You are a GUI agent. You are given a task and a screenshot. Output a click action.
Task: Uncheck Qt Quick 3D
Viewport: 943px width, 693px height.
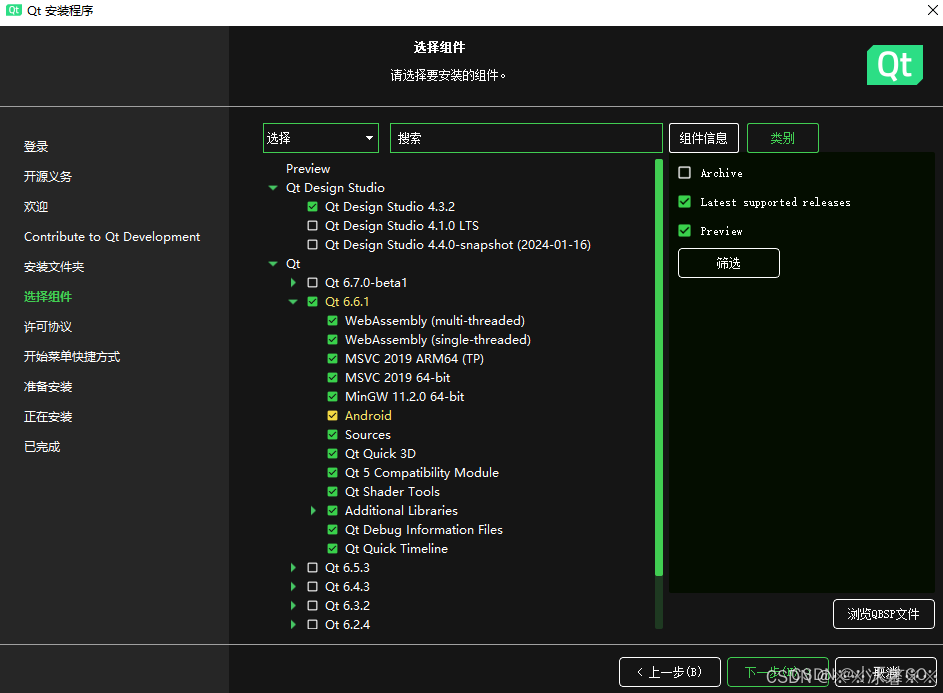click(332, 454)
